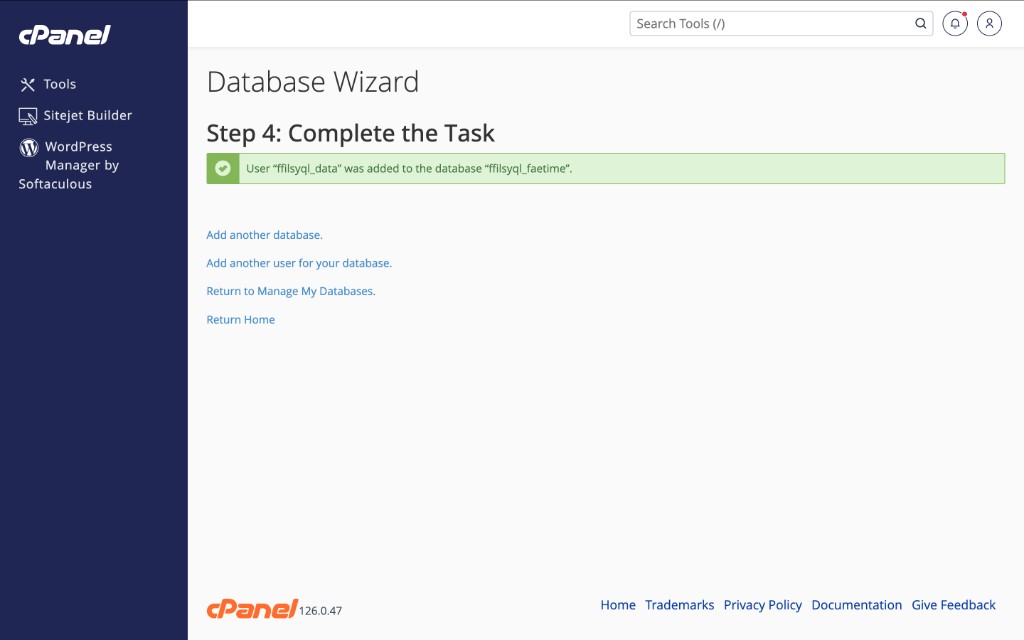1024x640 pixels.
Task: Click the green success checkmark icon
Action: 223,169
